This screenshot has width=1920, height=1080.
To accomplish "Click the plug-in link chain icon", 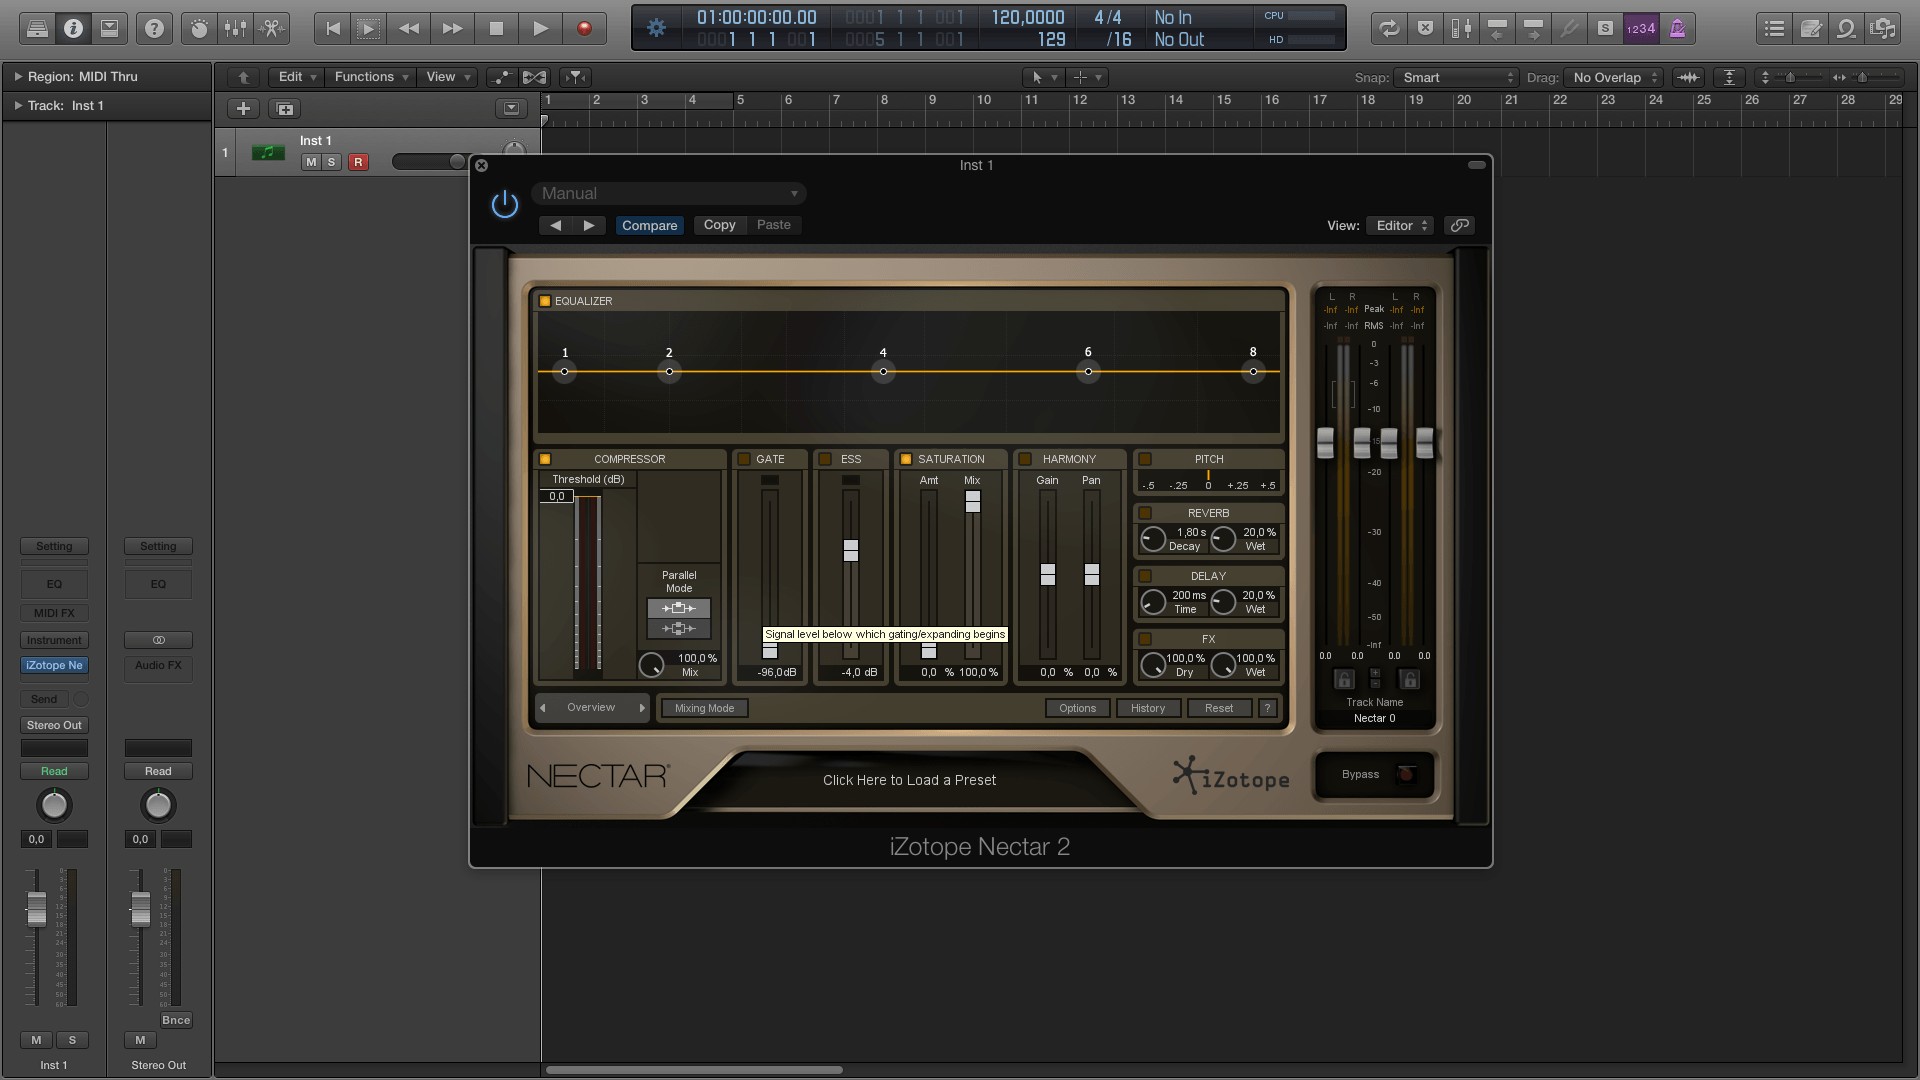I will (1460, 225).
